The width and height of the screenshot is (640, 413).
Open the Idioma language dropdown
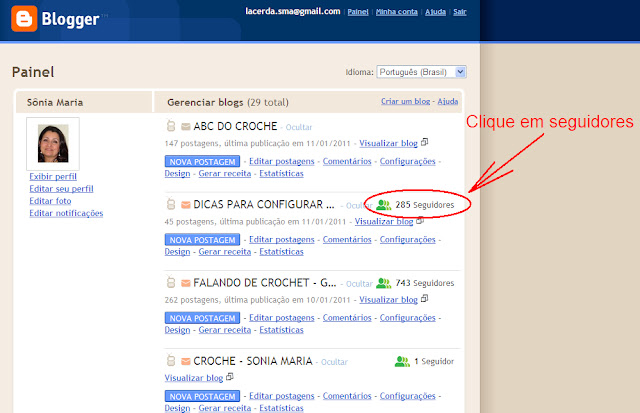421,72
